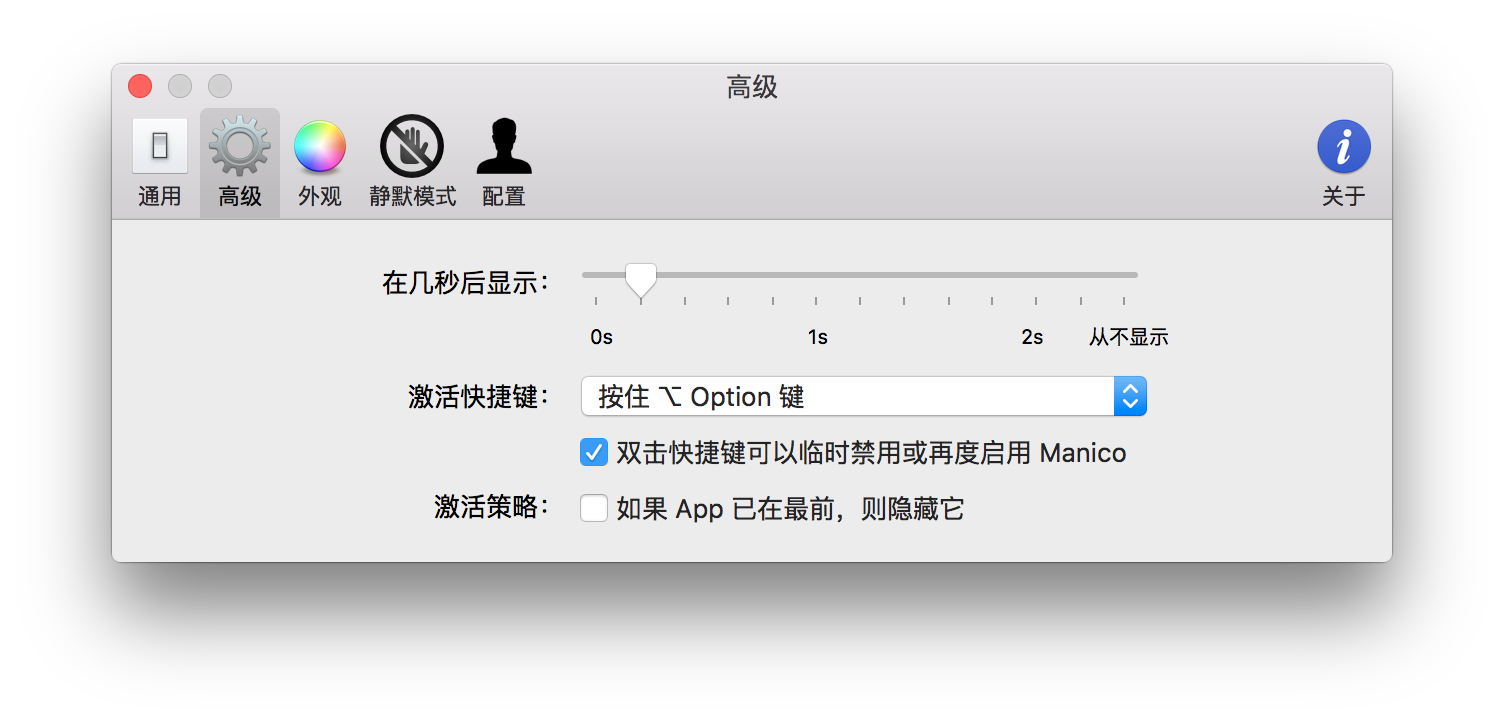Set slider to the 0s tick

pyautogui.click(x=596, y=300)
